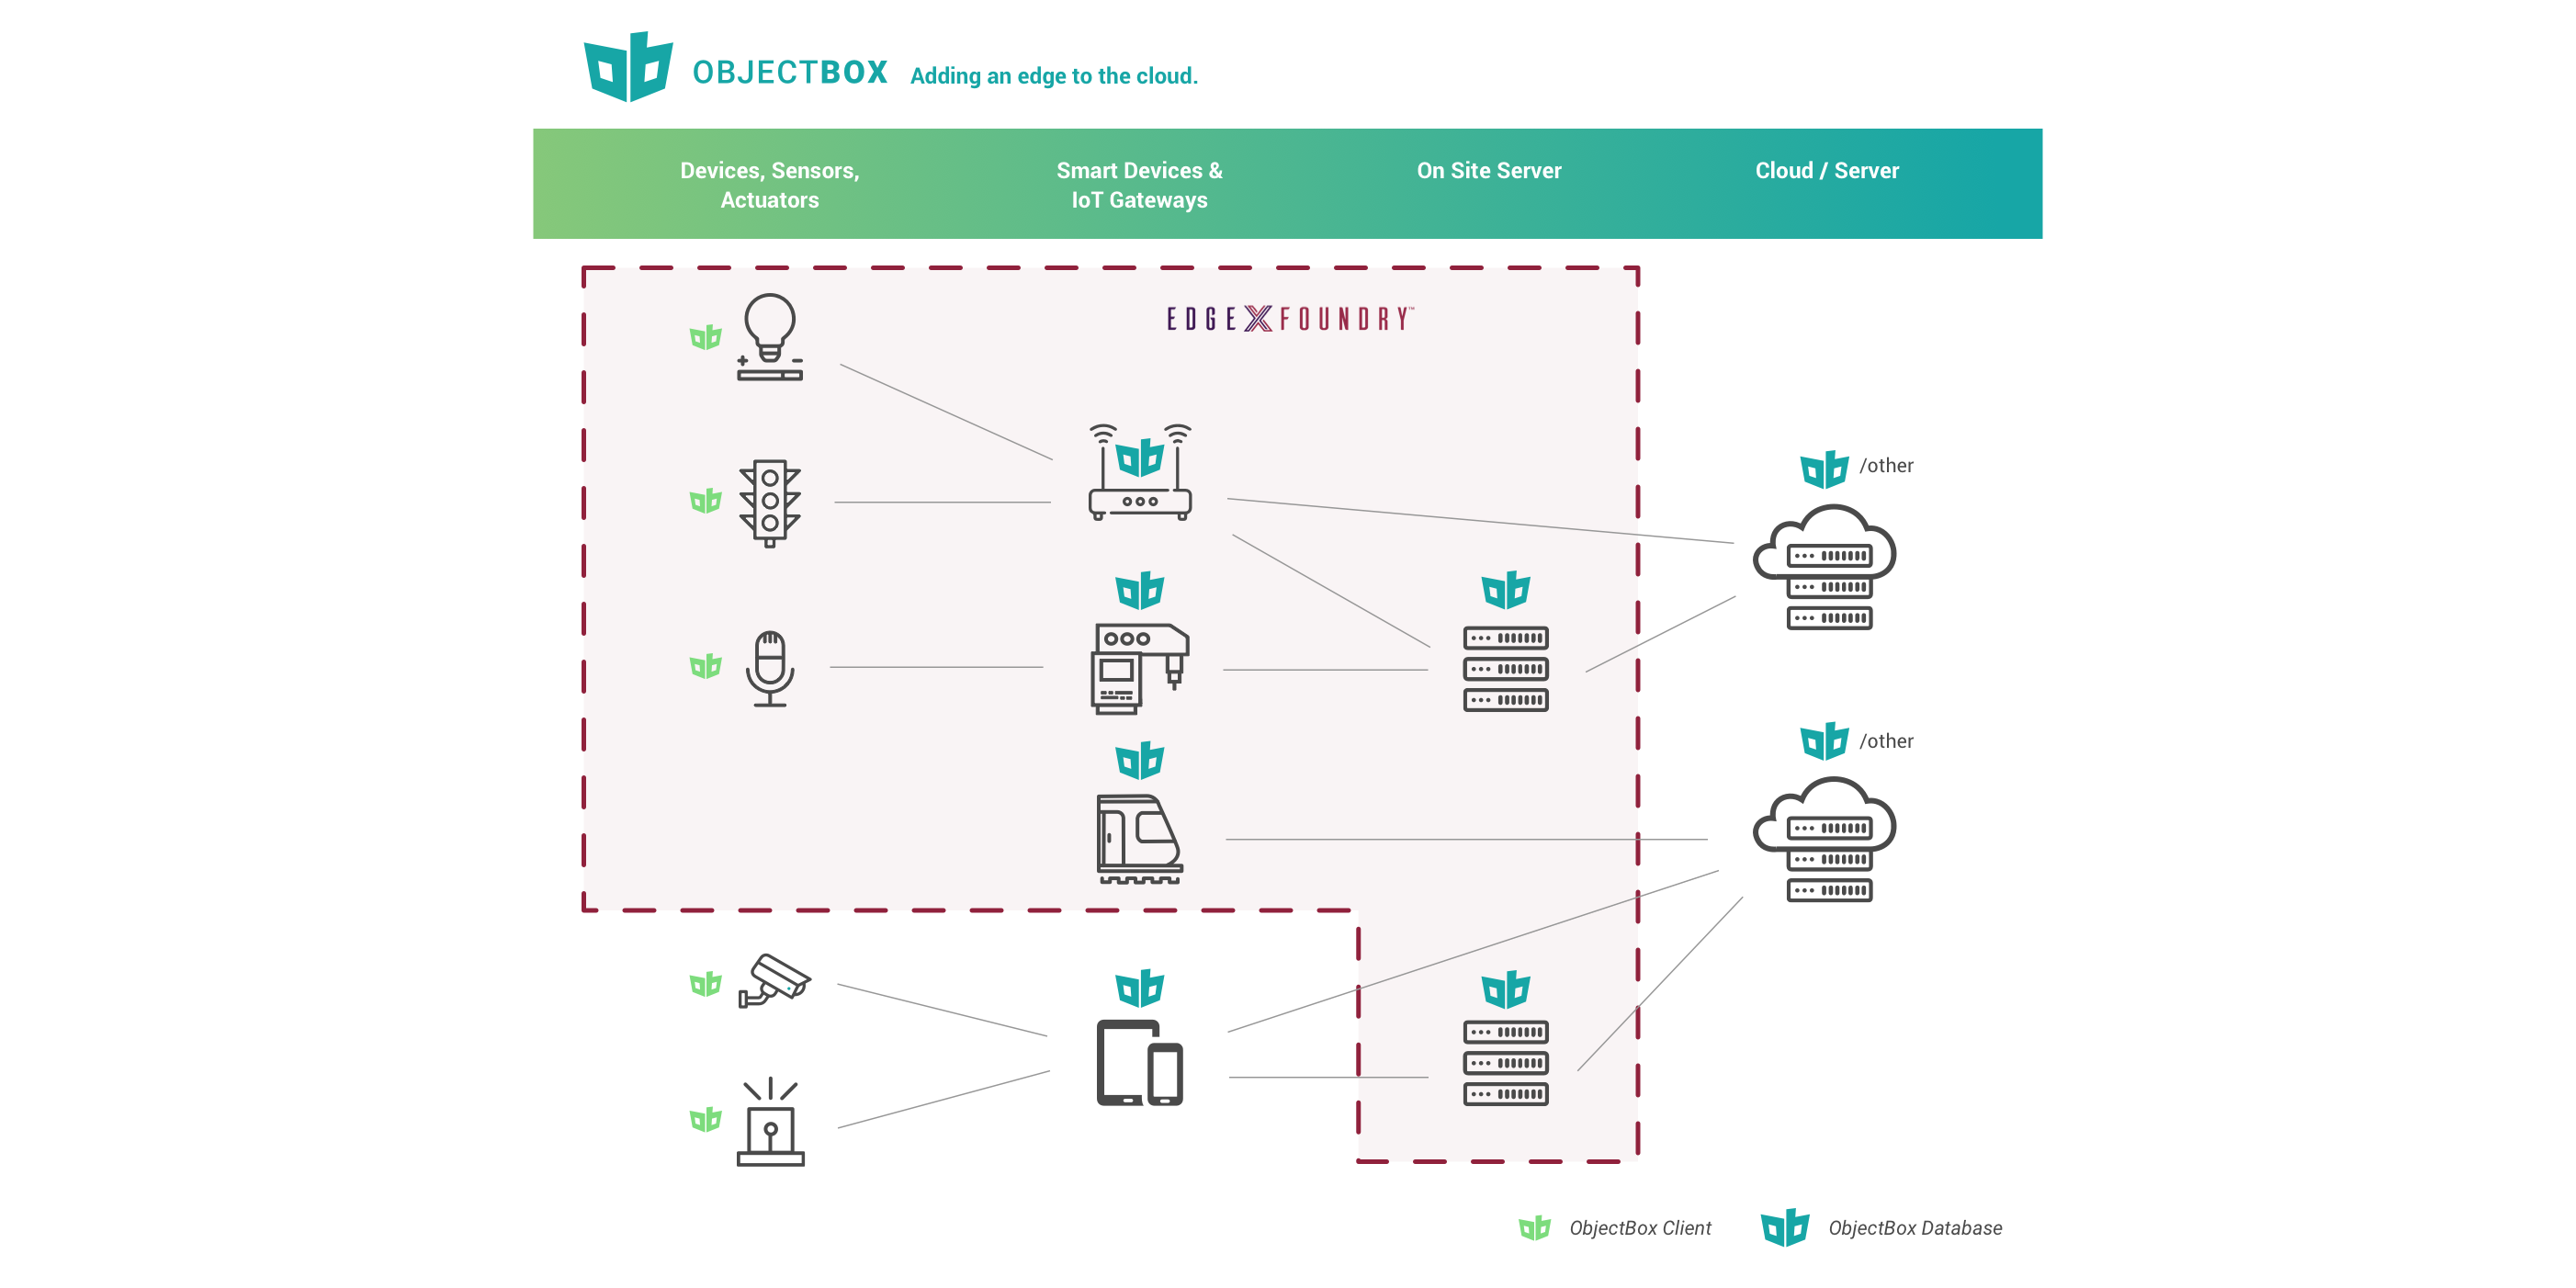Click the EdgeX Foundry logo
This screenshot has width=2576, height=1288.
click(x=1290, y=319)
